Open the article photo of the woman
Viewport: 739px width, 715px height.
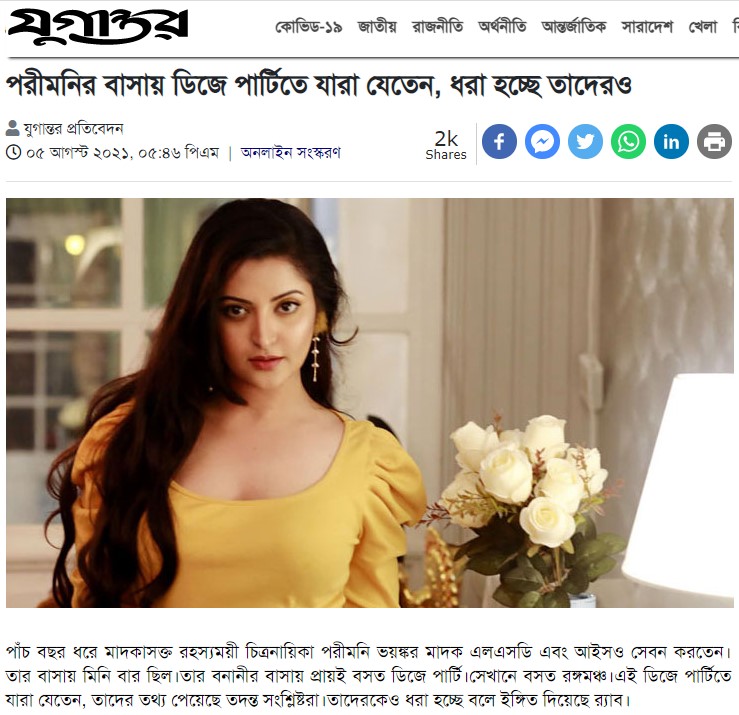click(x=370, y=403)
